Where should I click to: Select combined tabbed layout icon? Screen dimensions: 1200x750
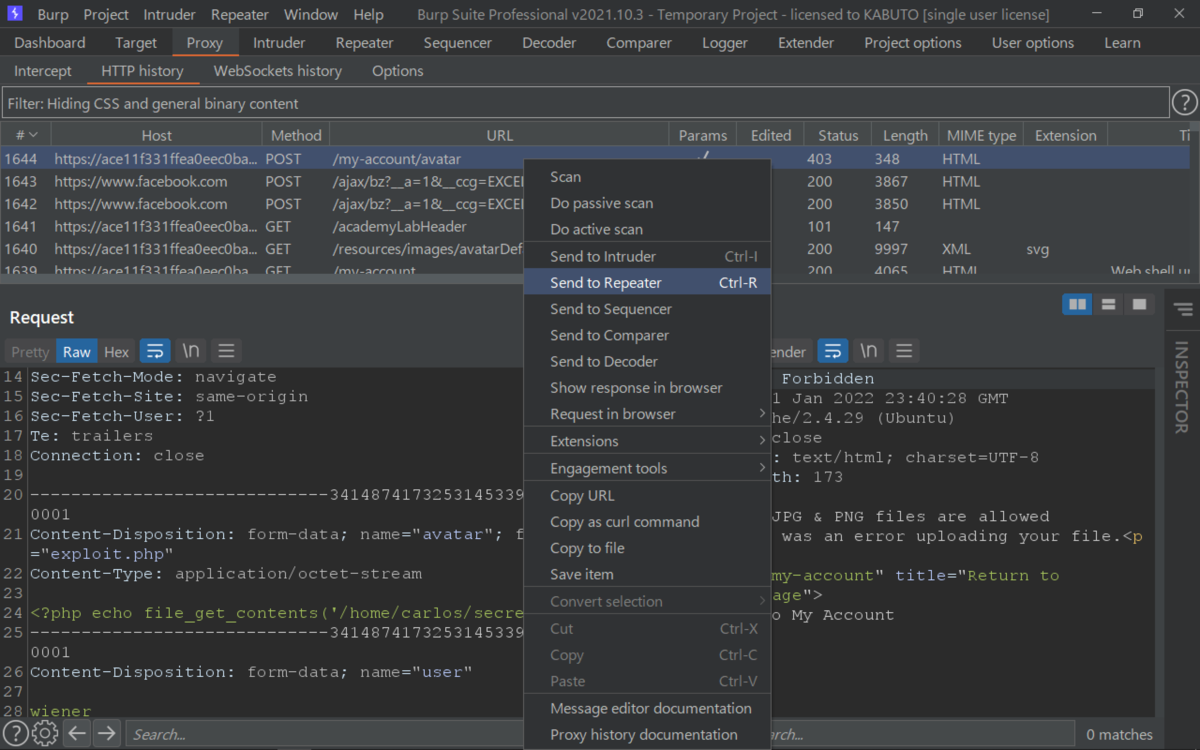pyautogui.click(x=1138, y=304)
